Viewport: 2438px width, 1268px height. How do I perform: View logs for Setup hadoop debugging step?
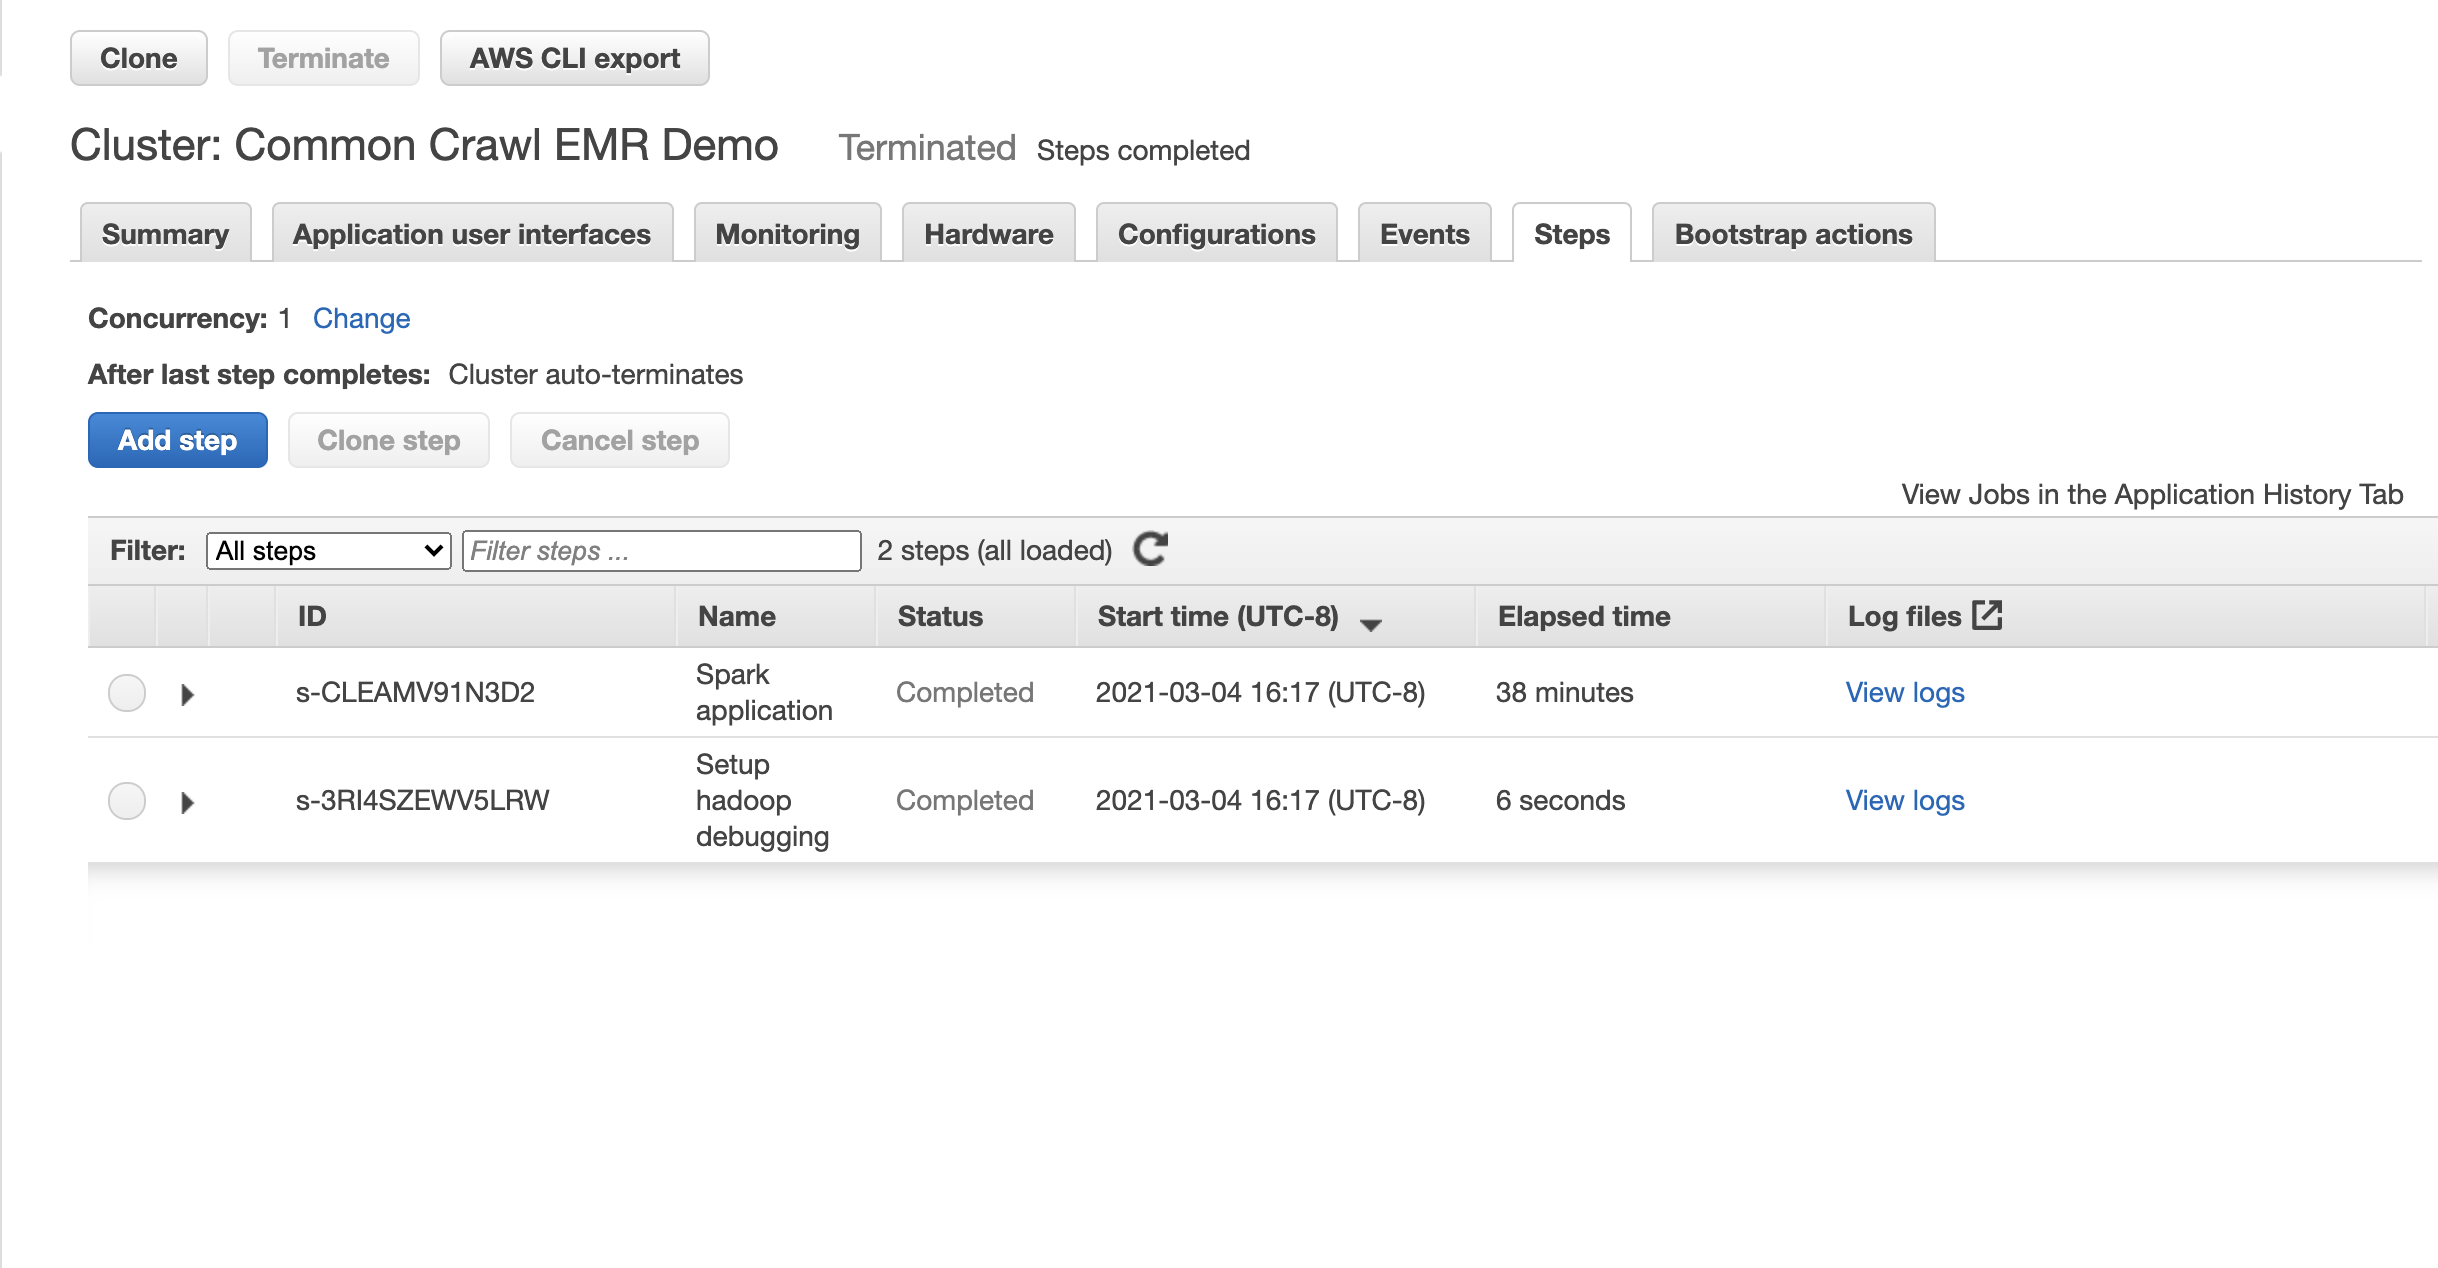1904,800
